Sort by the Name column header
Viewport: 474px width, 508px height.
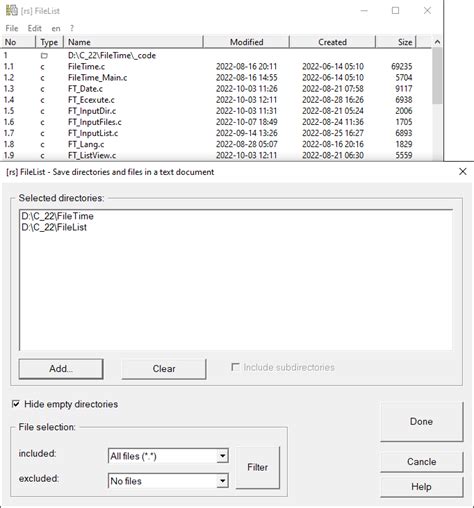point(133,42)
